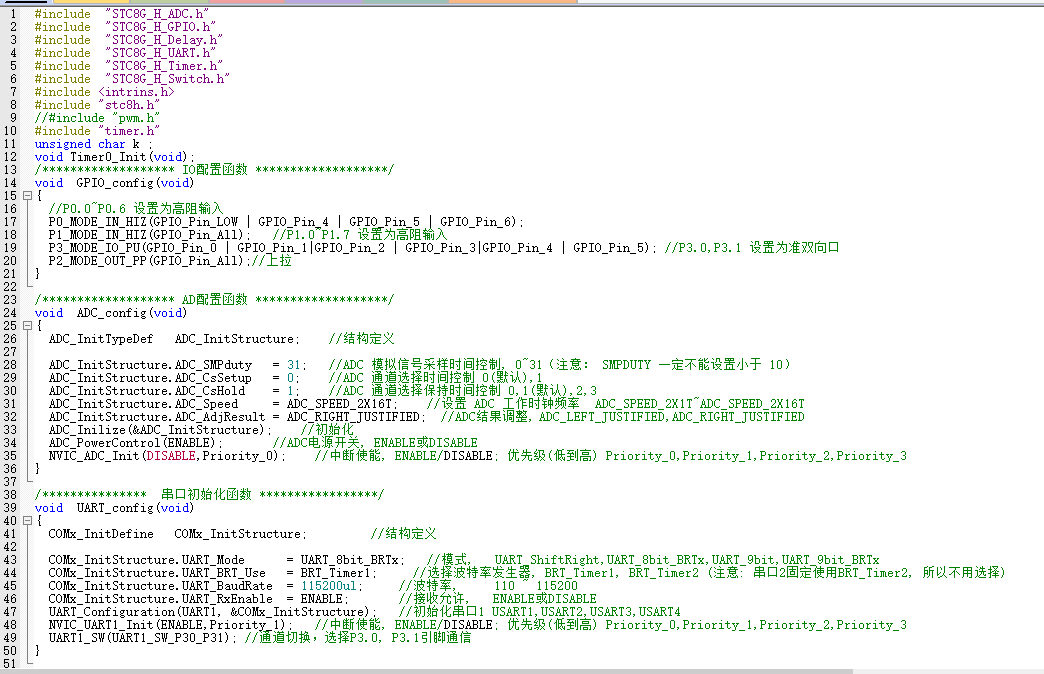Click the P1_MODE_IN_HIZ call on line 18

150,235
